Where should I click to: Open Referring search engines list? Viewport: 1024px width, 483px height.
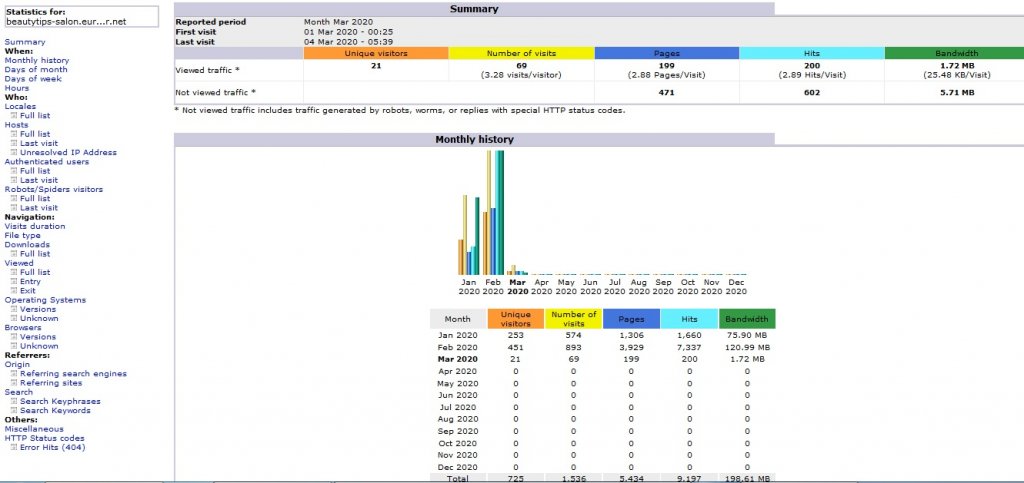[x=73, y=373]
